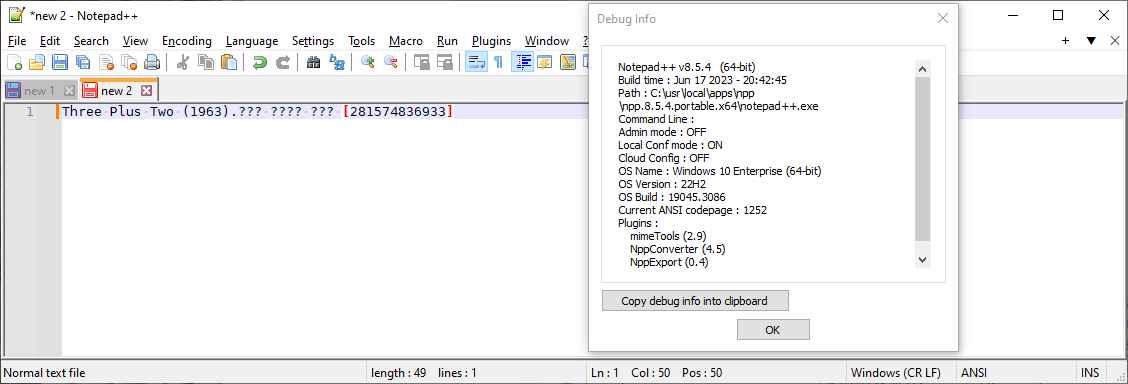Open the Settings menu
Viewport: 1128px width, 384px height.
[313, 41]
